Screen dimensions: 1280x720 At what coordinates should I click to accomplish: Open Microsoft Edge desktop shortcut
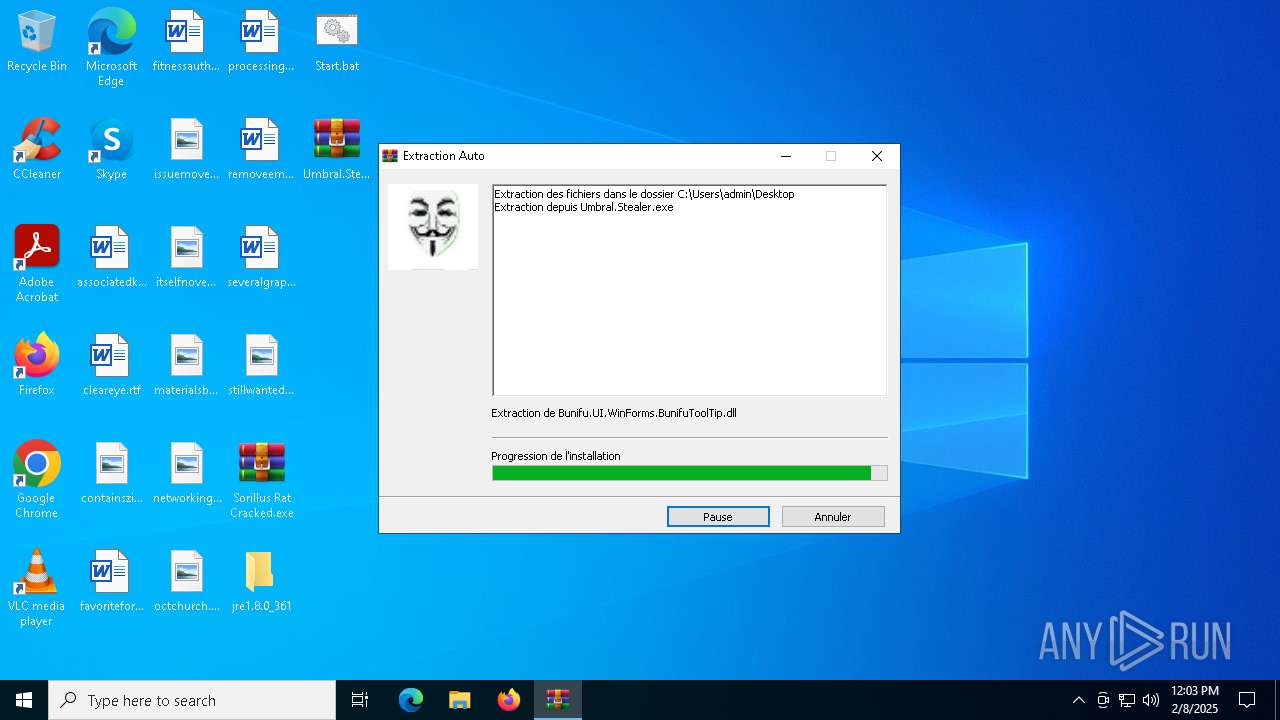point(111,48)
